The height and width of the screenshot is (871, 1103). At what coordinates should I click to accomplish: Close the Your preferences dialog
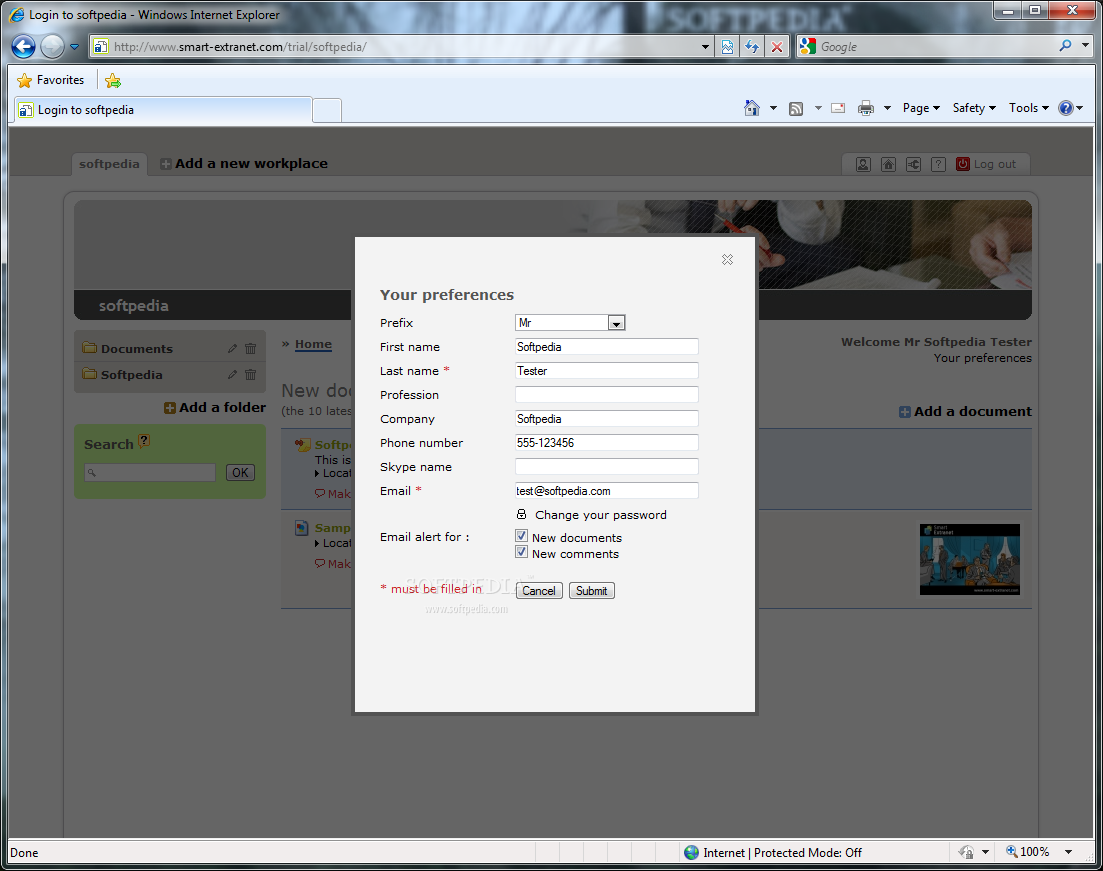click(x=727, y=260)
